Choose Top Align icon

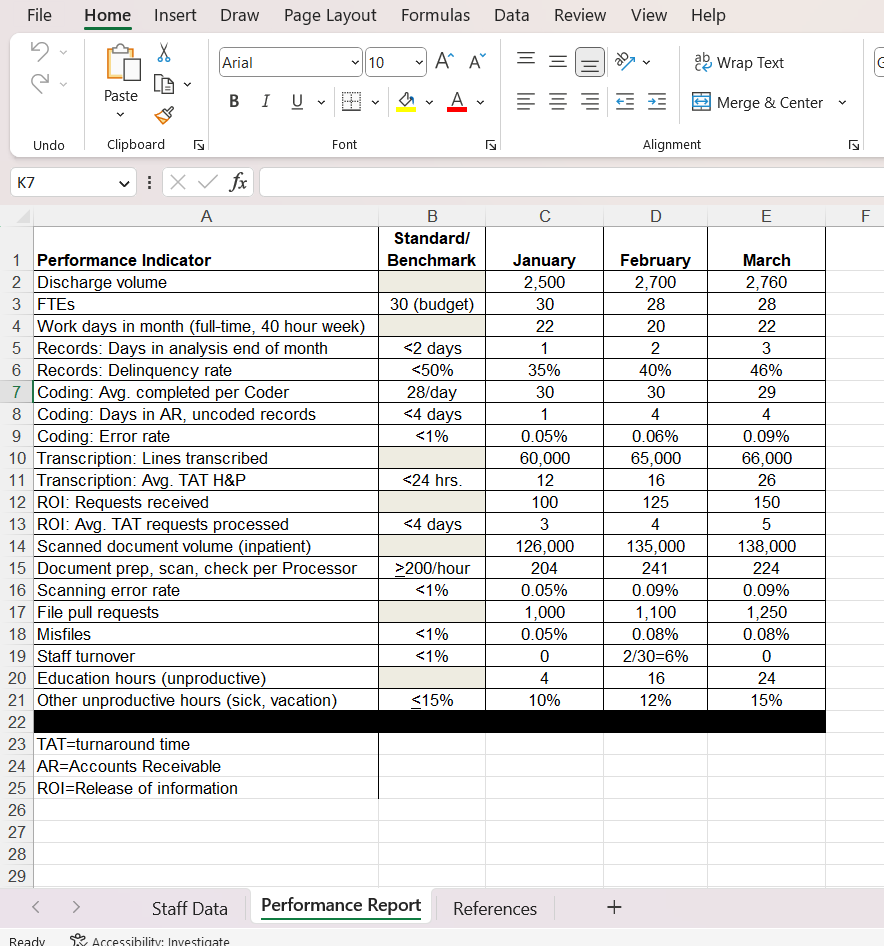pyautogui.click(x=526, y=60)
